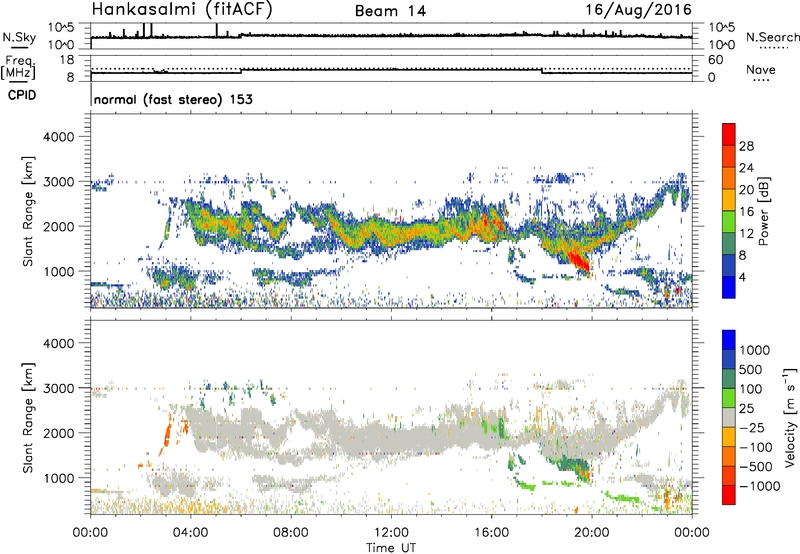This screenshot has width=800, height=554.
Task: Click the '-25' velocity colorbar tick
Action: [752, 427]
